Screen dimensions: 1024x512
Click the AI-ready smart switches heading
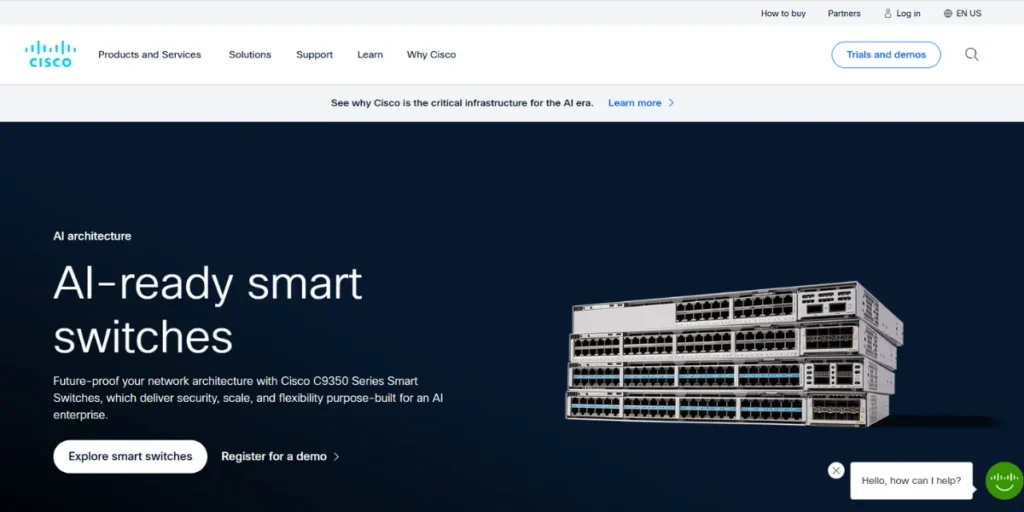208,310
